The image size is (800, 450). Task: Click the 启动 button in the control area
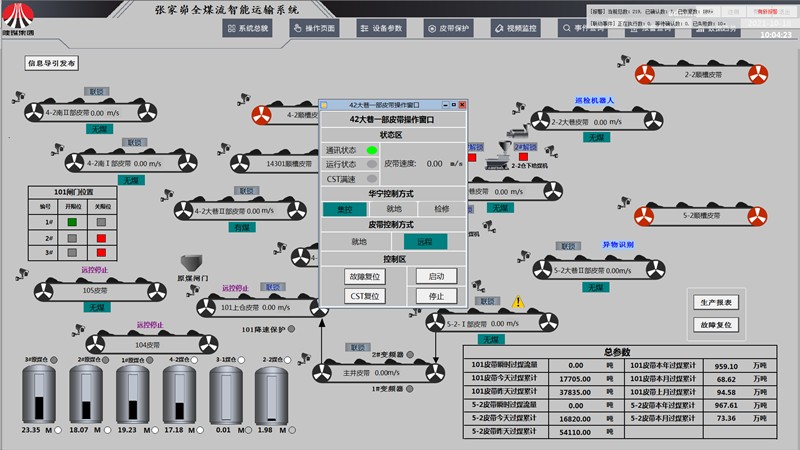(436, 277)
